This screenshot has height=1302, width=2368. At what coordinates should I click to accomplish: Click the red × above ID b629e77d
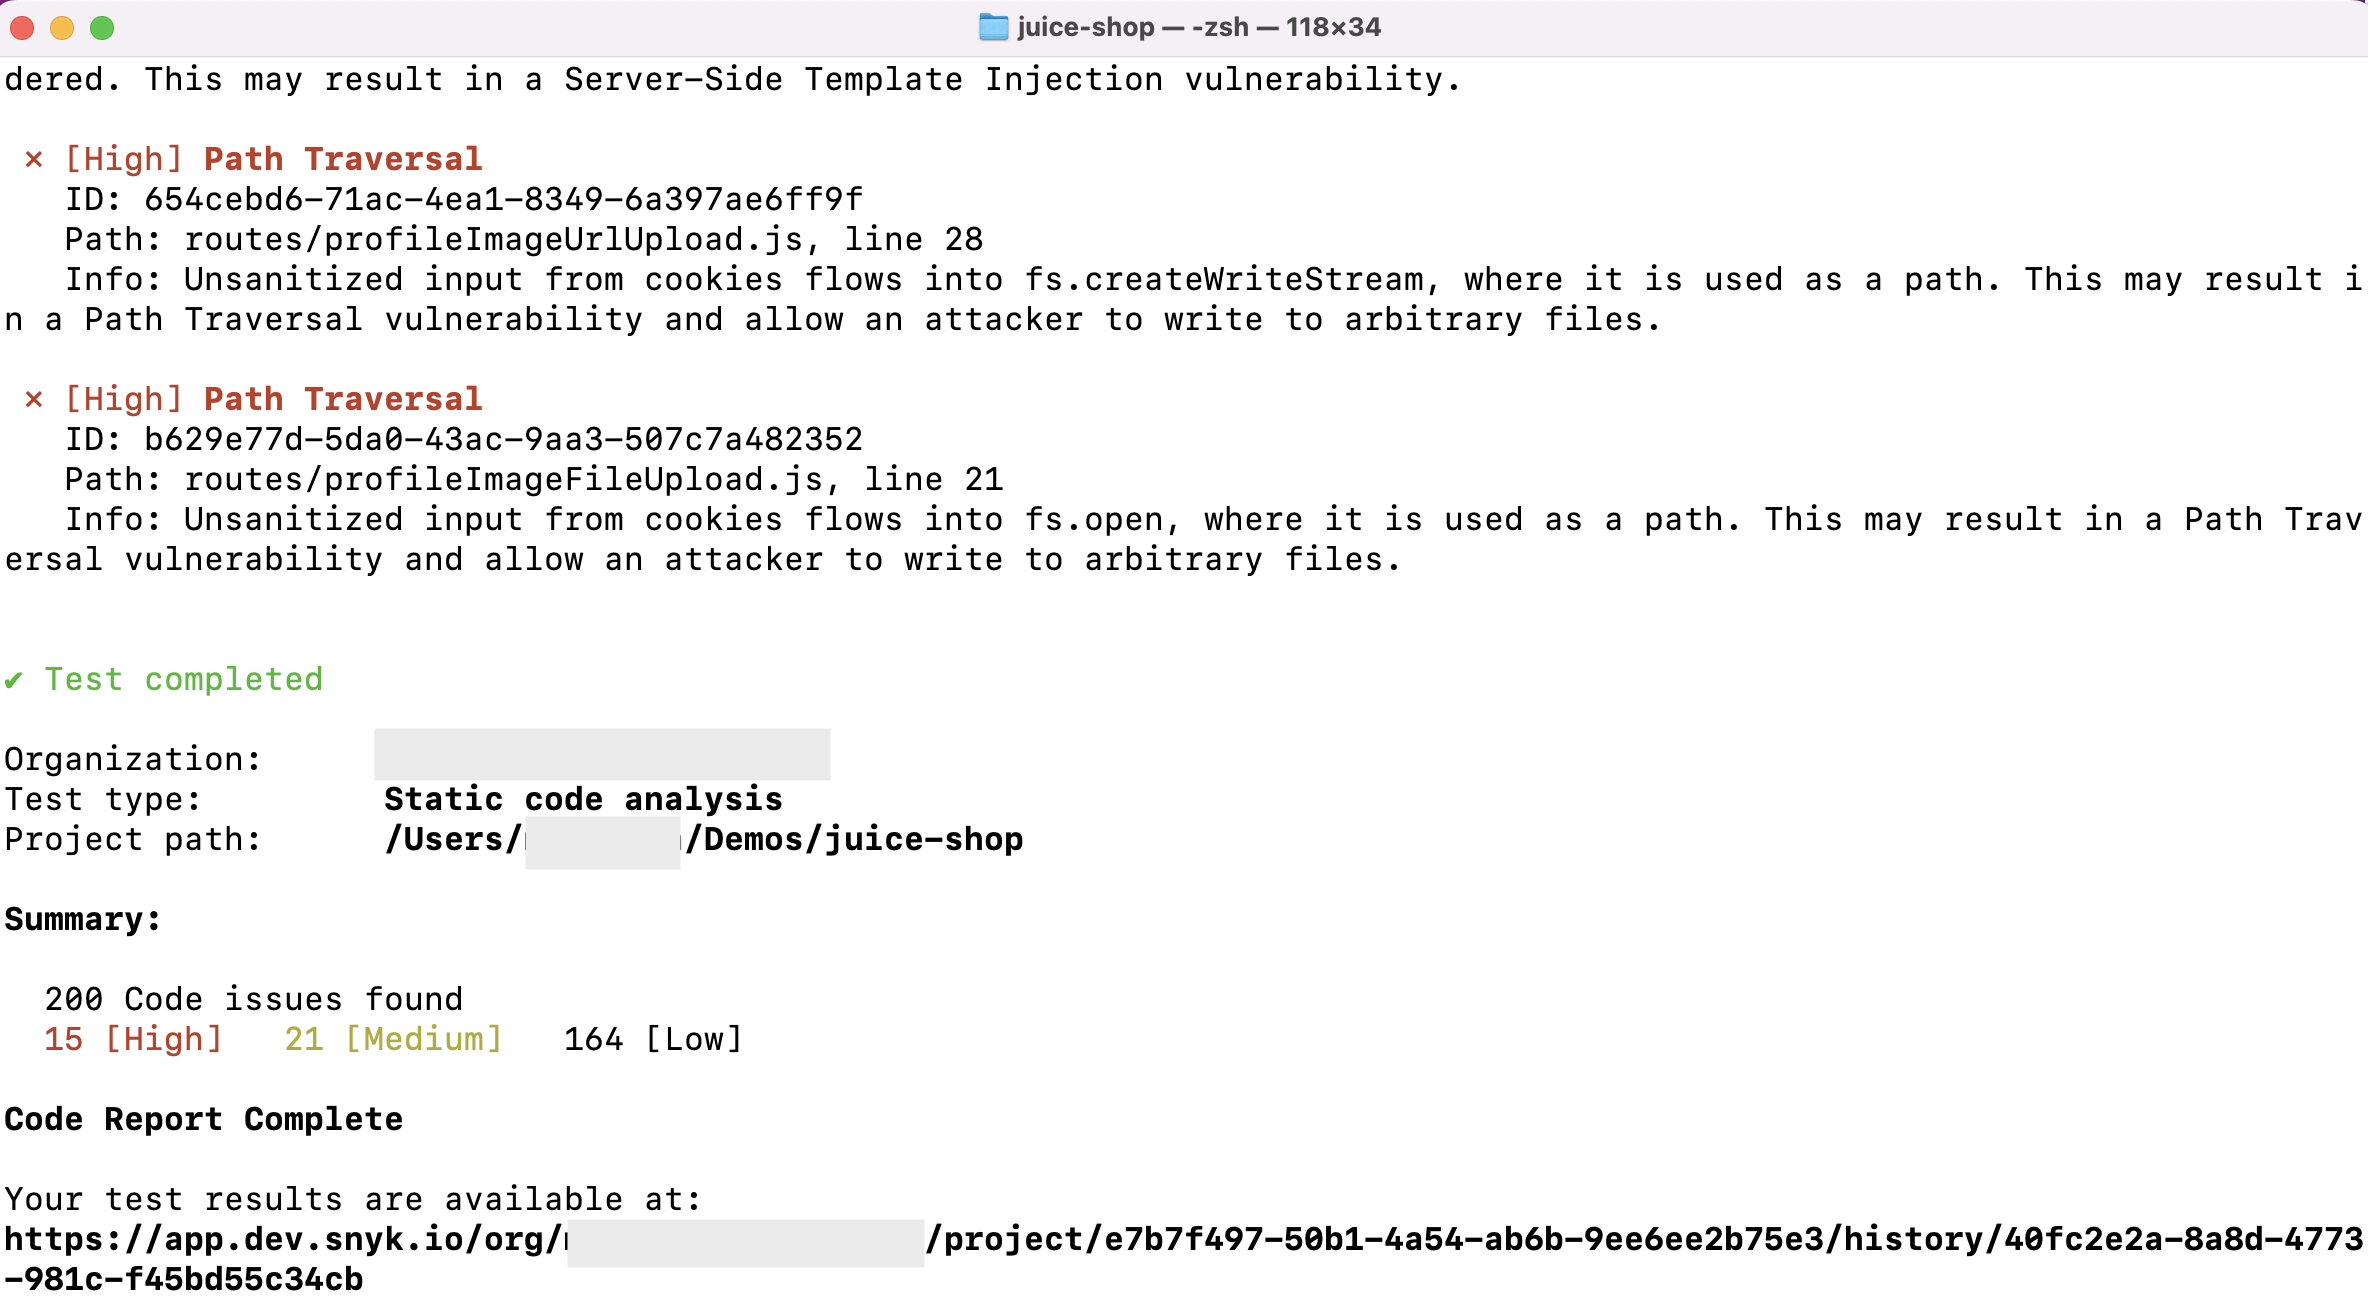pyautogui.click(x=34, y=399)
